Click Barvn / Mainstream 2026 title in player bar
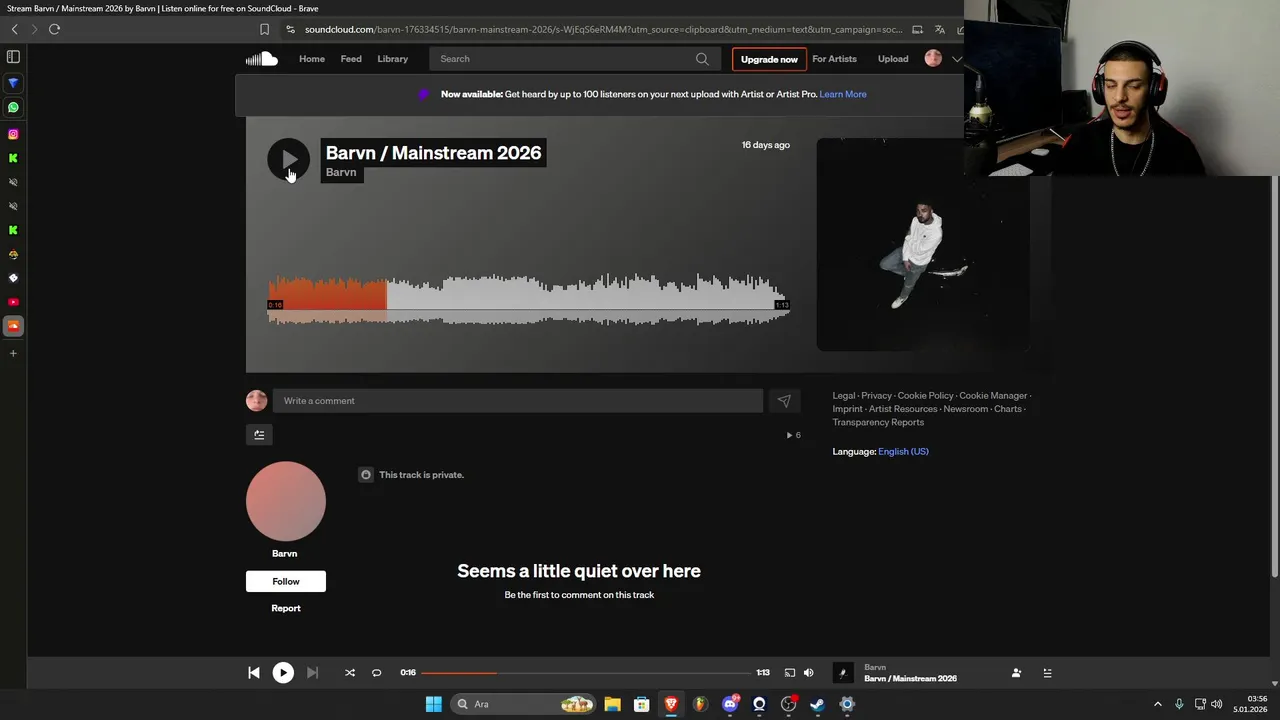This screenshot has height=720, width=1280. coord(910,679)
